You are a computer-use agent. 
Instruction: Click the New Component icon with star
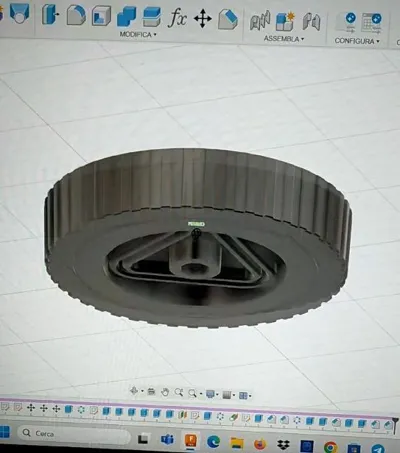click(285, 21)
